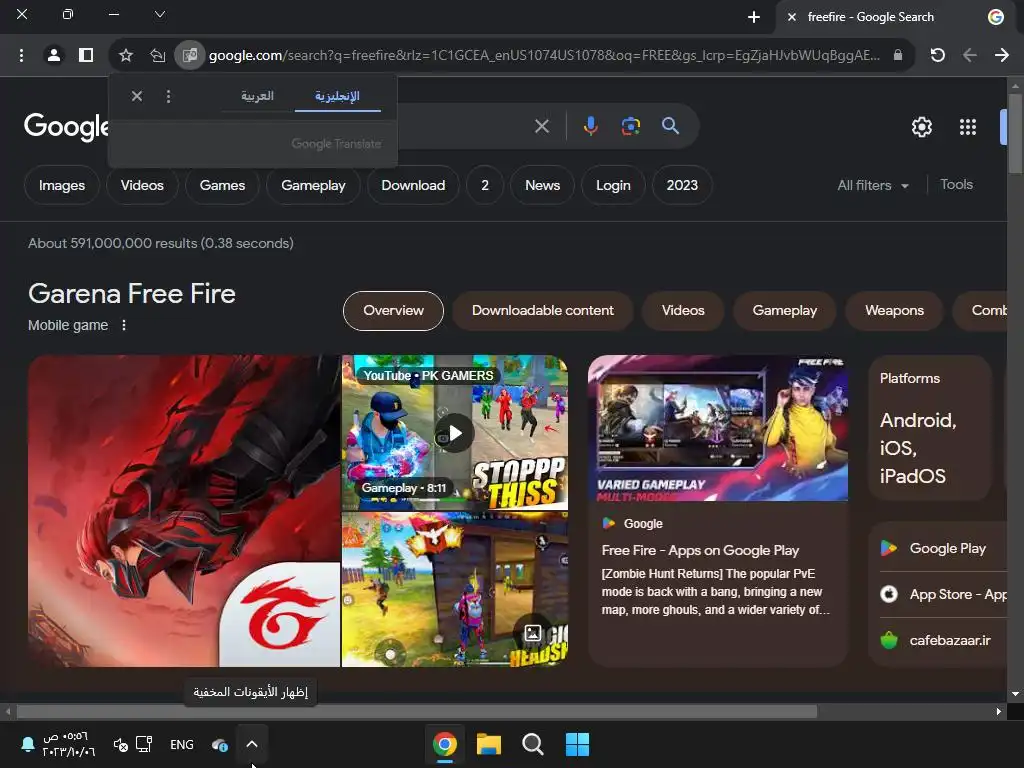The image size is (1024, 768).
Task: Toggle the Chrome side panel icon
Action: (x=86, y=56)
